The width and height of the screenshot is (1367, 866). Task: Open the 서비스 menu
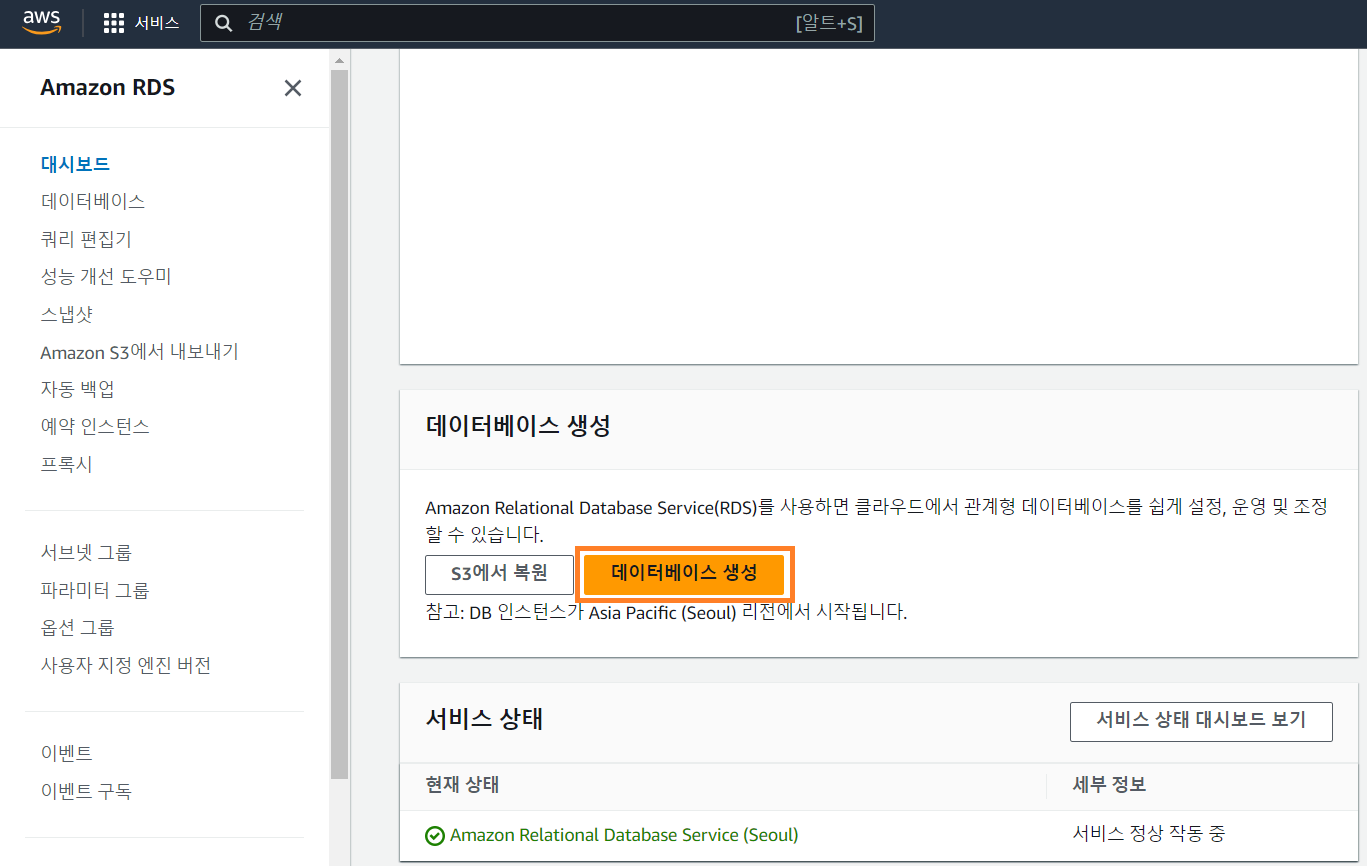tap(157, 23)
